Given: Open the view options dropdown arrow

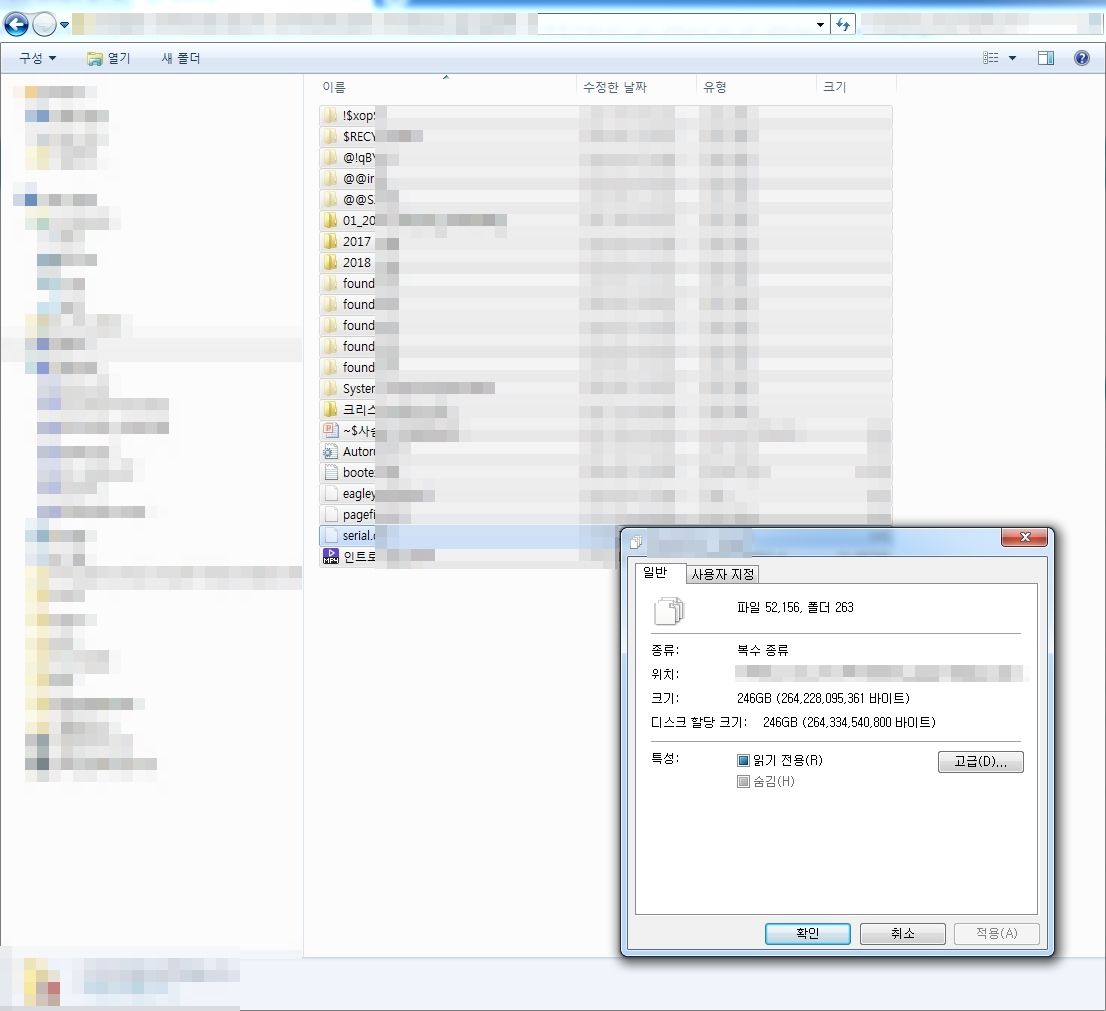Looking at the screenshot, I should click(x=1012, y=58).
